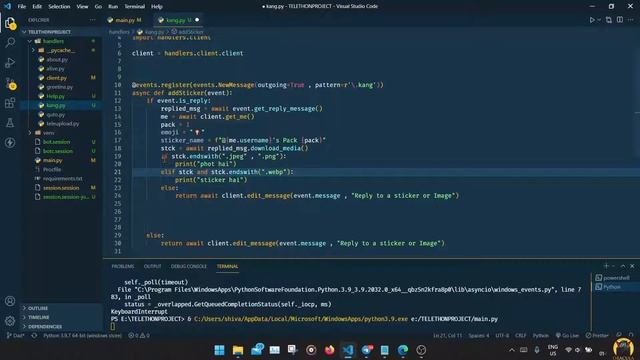Change file encoding via UTF-8
Screen dimensions: 640x360
point(502,336)
